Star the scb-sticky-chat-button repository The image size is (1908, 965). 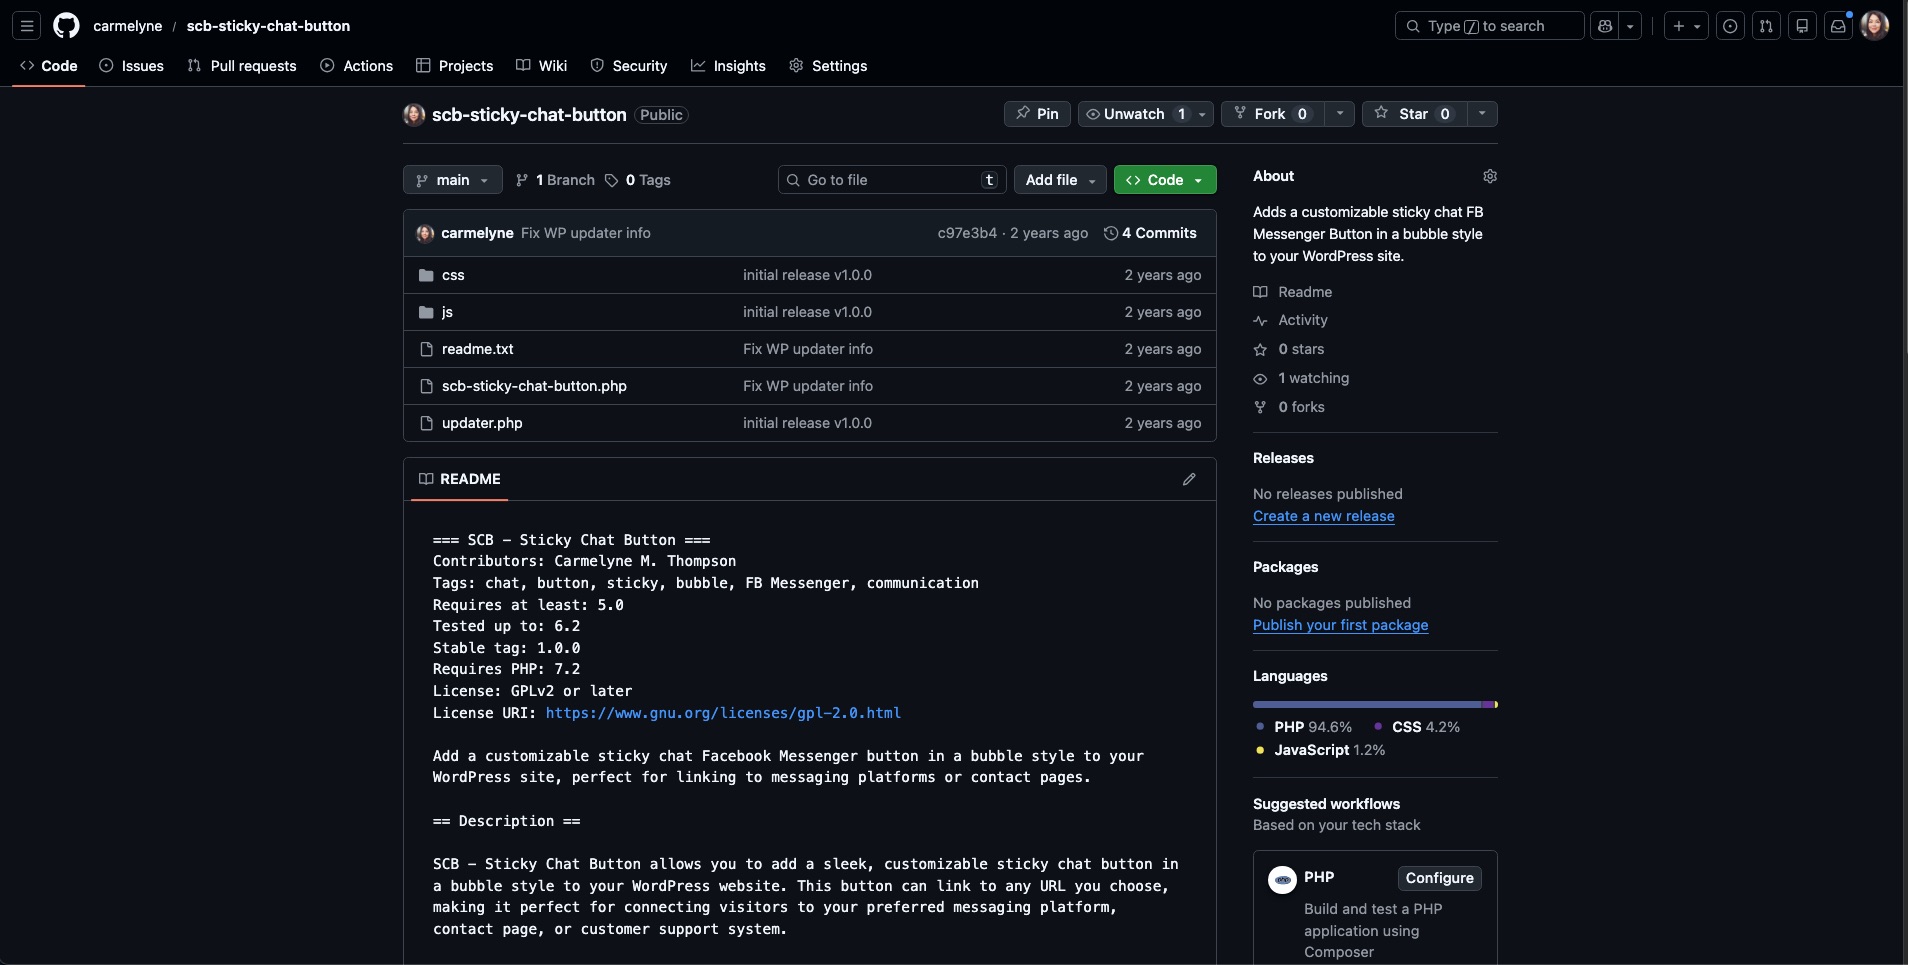pyautogui.click(x=1411, y=114)
